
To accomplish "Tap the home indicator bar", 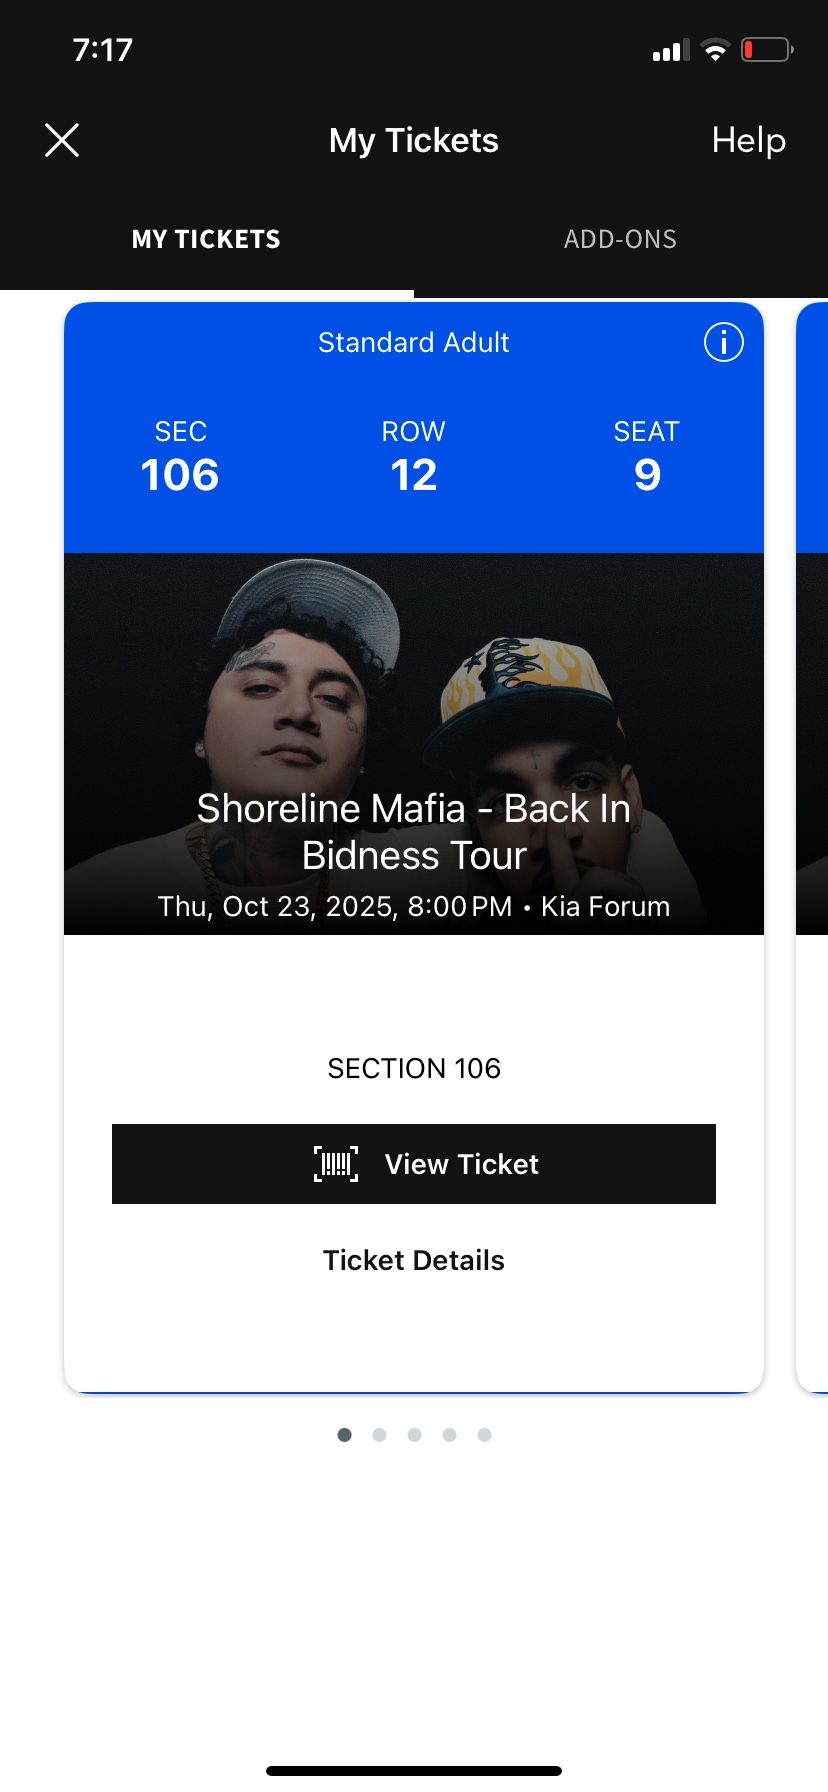I will [414, 1771].
